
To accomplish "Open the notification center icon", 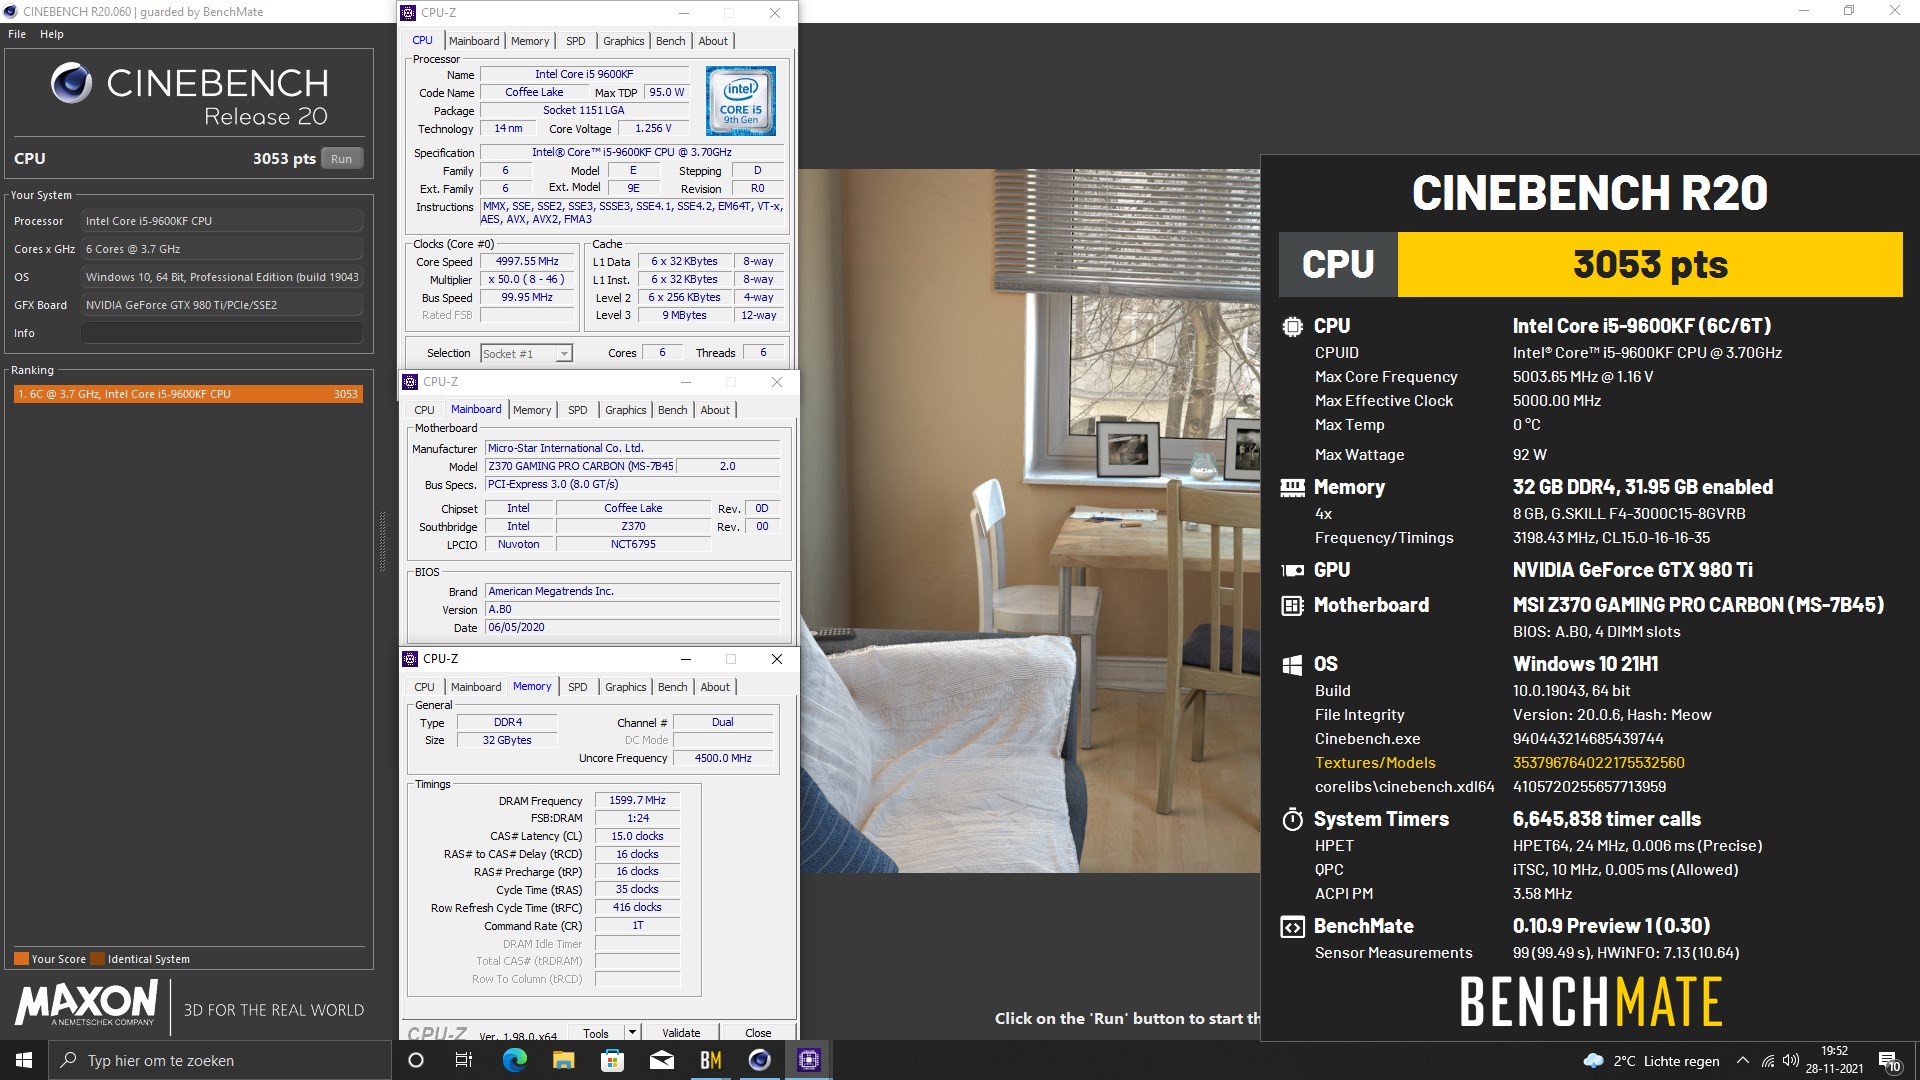I will [x=1889, y=1061].
